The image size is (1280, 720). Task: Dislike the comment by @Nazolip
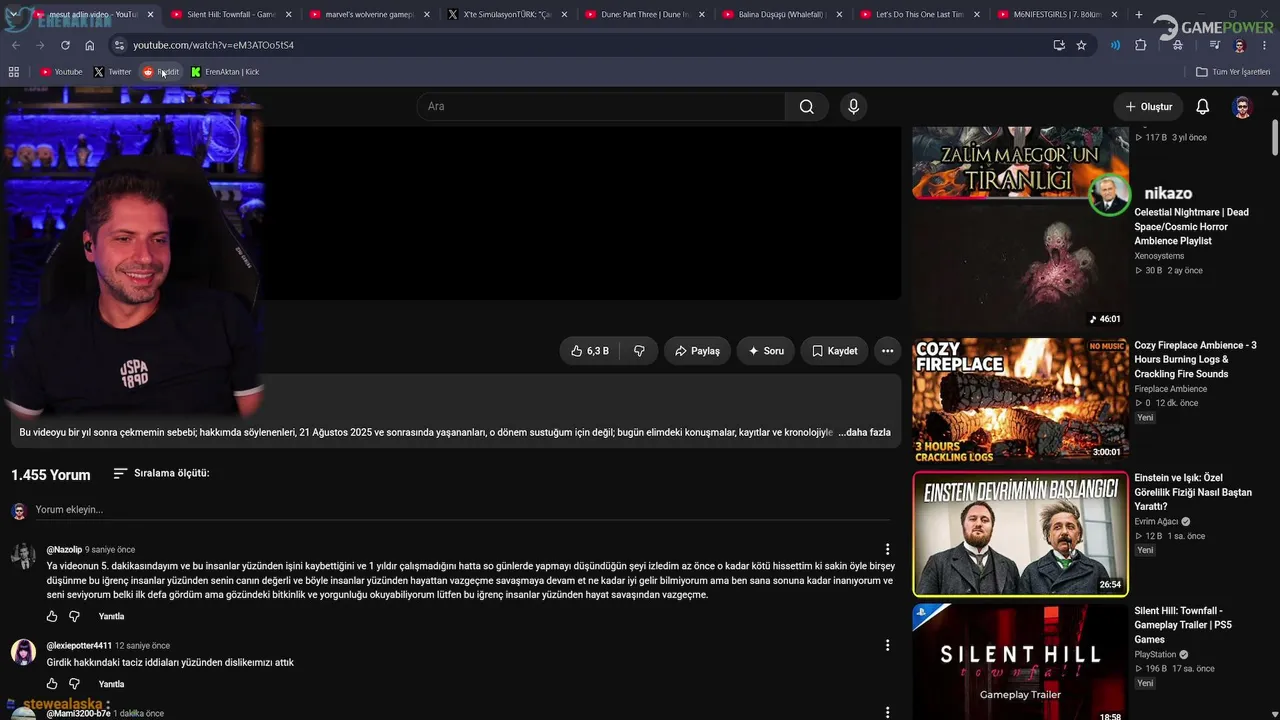[x=74, y=616]
